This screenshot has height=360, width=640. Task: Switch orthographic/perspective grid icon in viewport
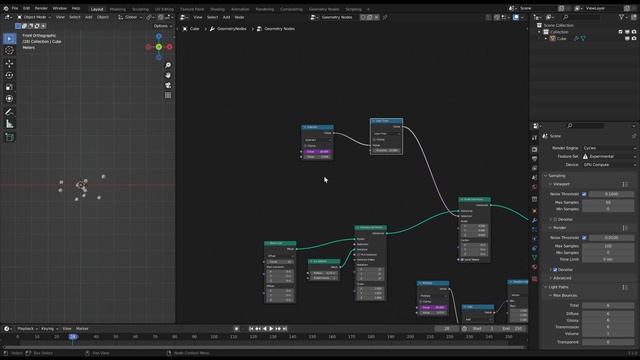tap(168, 95)
